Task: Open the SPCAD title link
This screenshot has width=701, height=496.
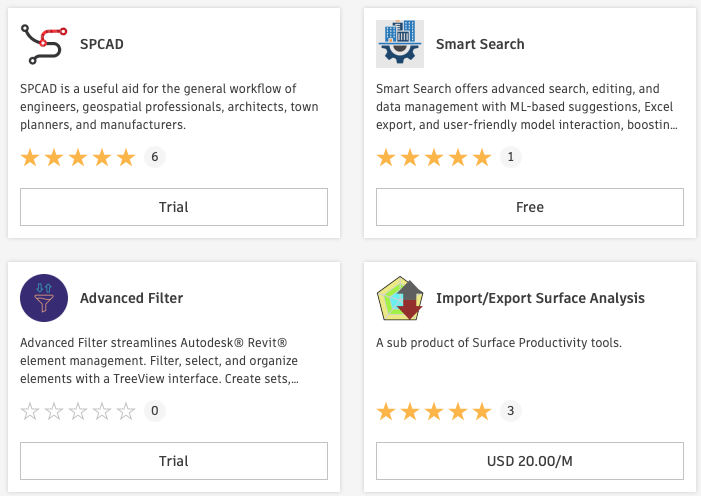Action: 102,44
